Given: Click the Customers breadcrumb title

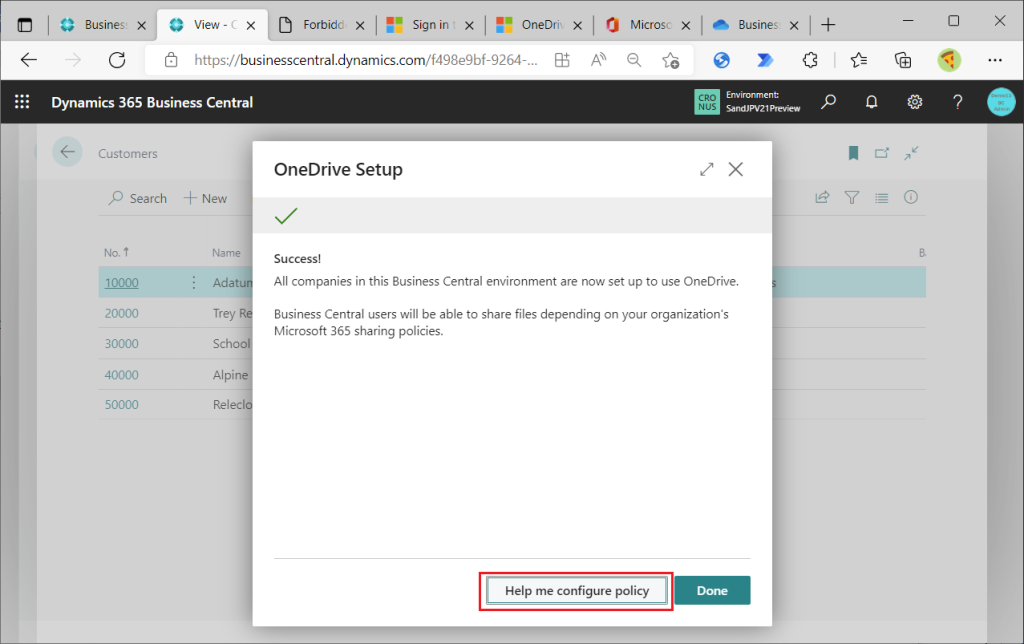Looking at the screenshot, I should [x=128, y=153].
